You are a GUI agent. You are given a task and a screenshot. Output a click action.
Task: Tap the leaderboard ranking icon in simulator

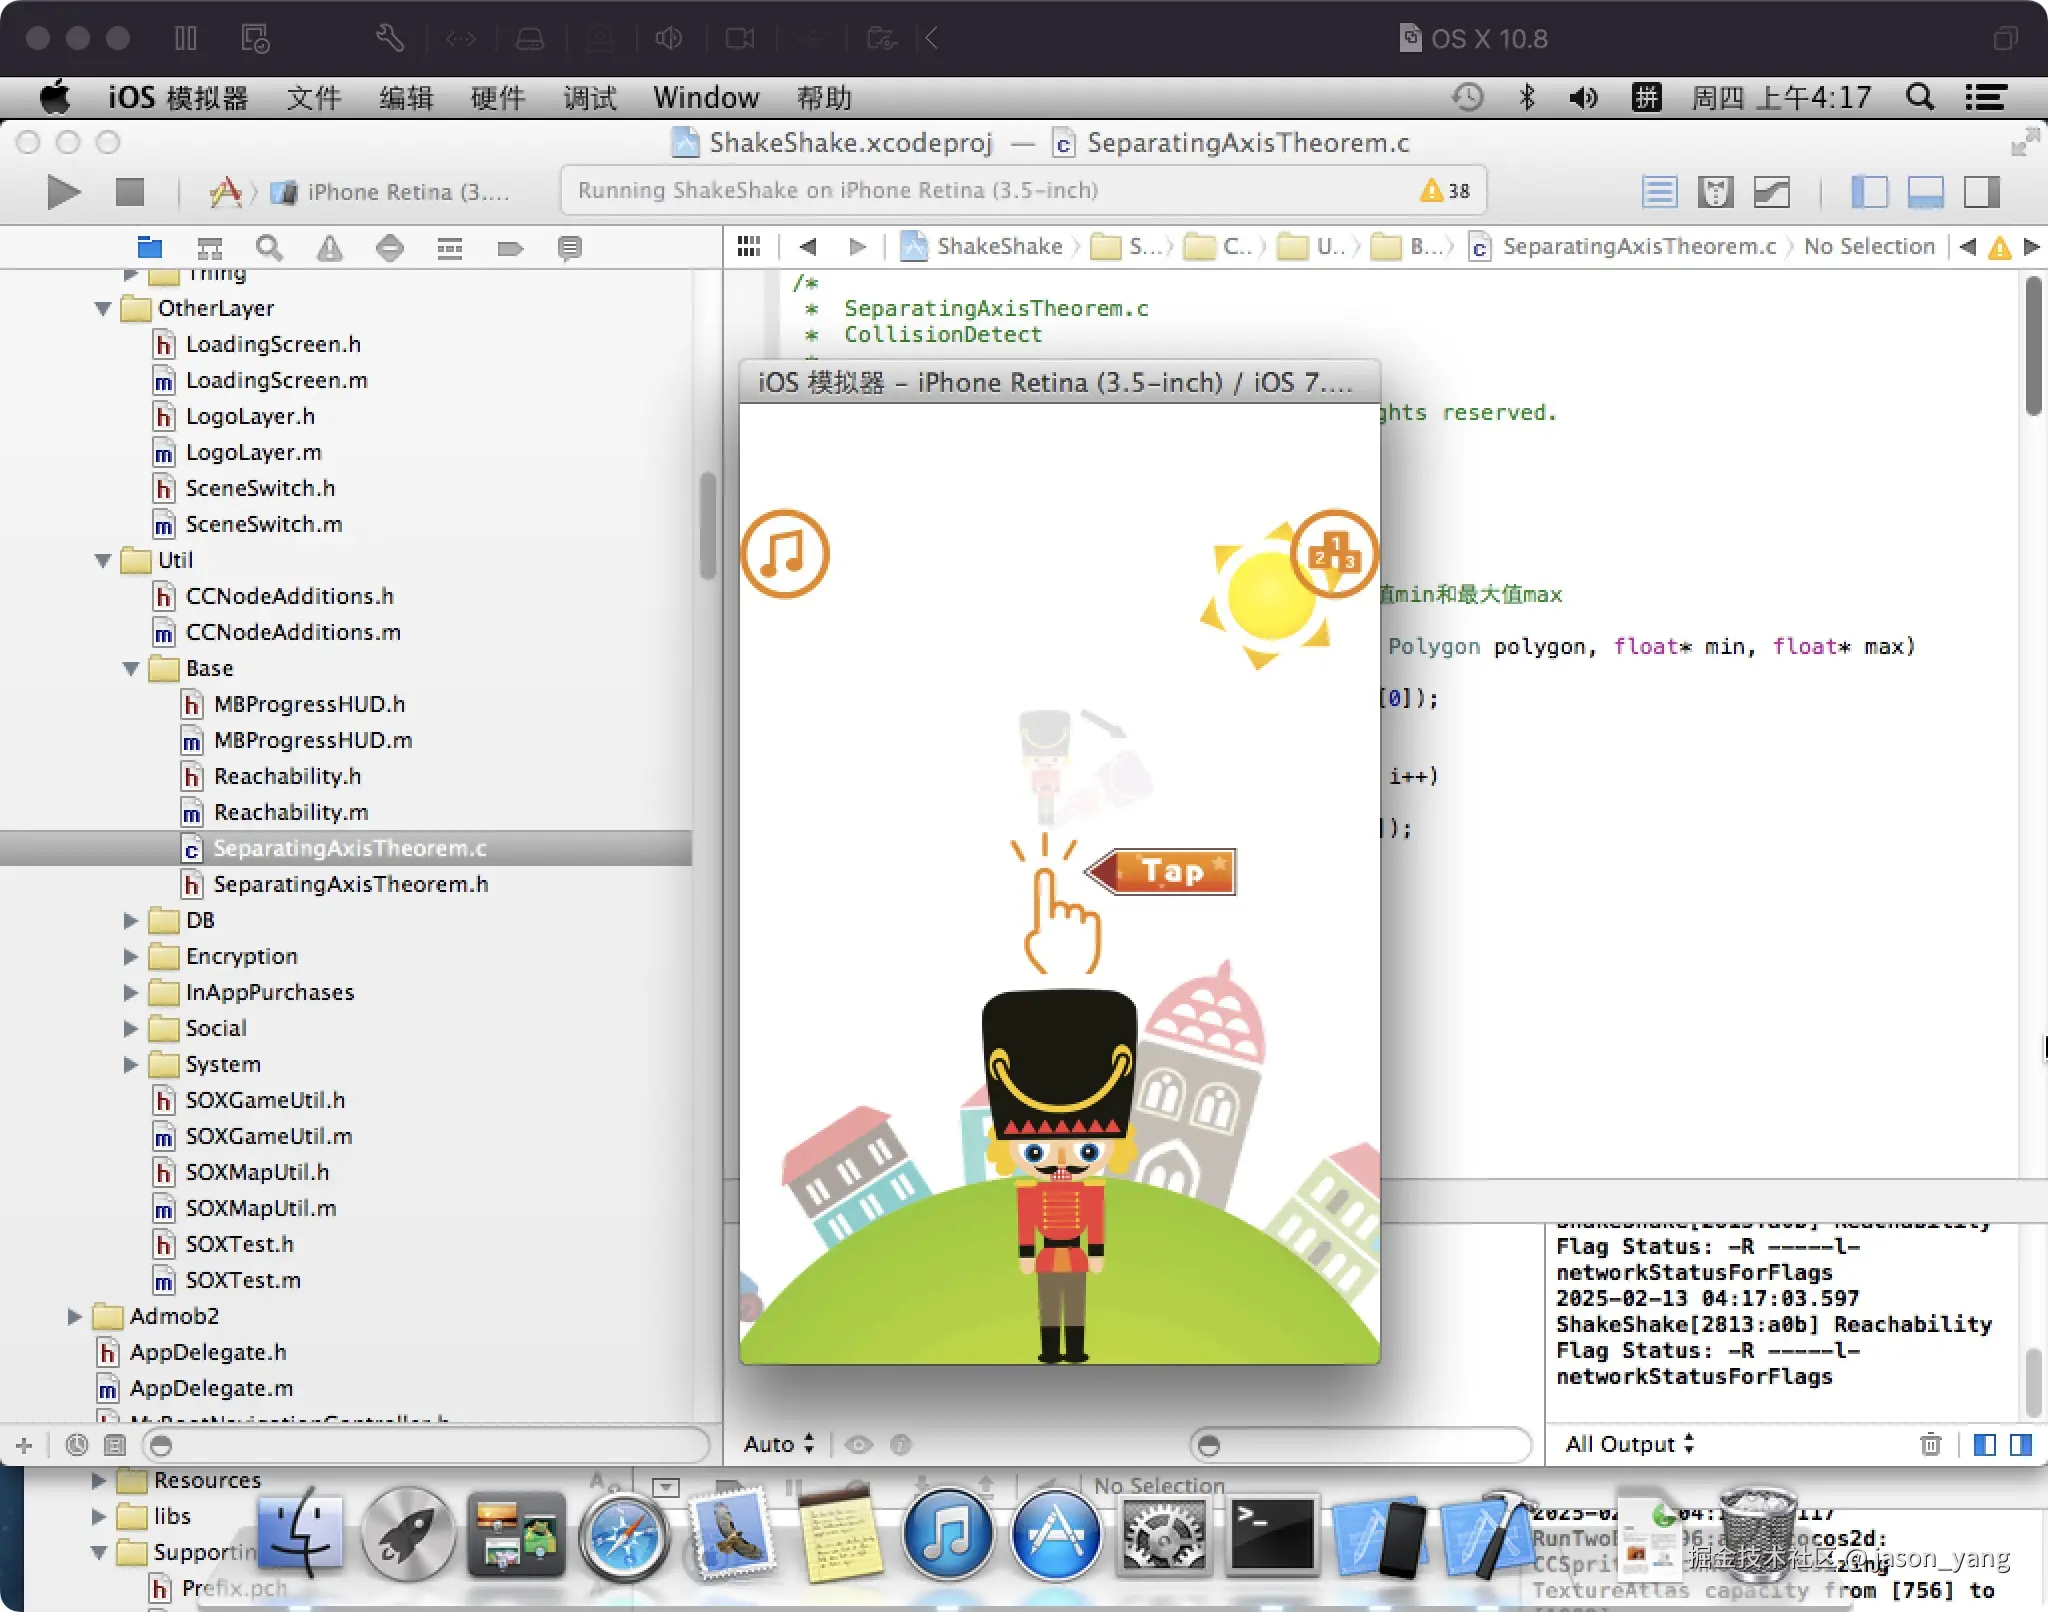click(x=1334, y=553)
